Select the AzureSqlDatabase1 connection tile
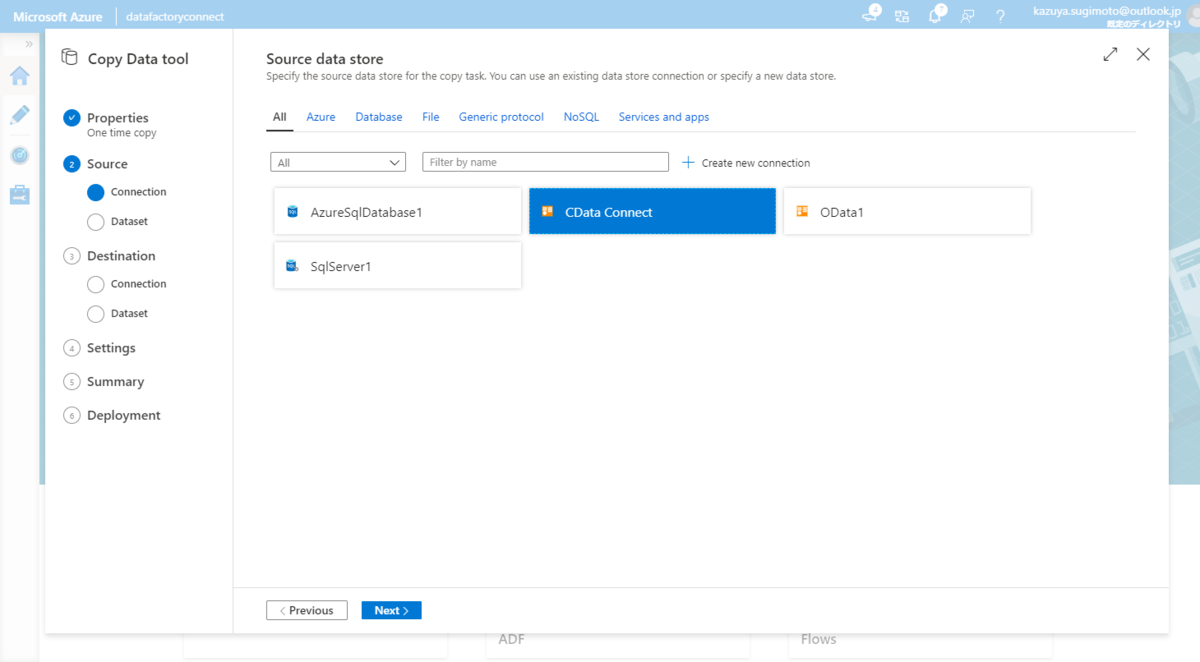The height and width of the screenshot is (662, 1200). (398, 211)
